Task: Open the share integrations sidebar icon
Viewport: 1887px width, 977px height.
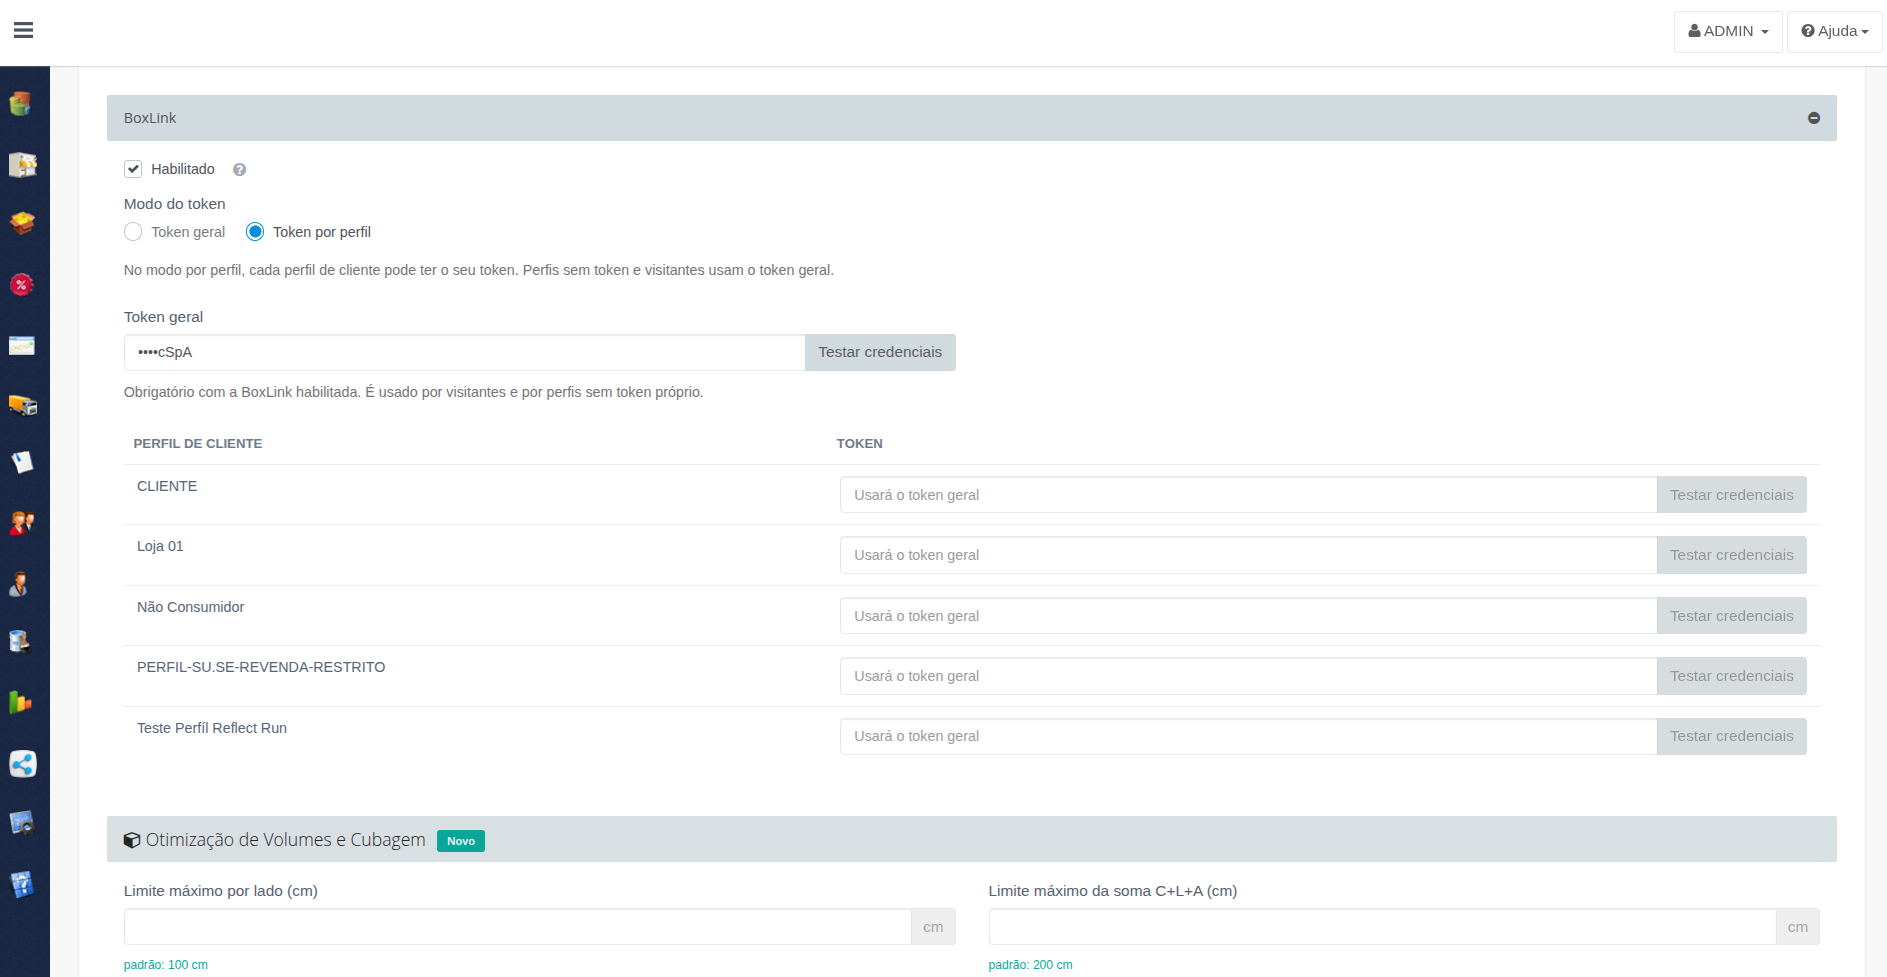Action: pos(22,764)
